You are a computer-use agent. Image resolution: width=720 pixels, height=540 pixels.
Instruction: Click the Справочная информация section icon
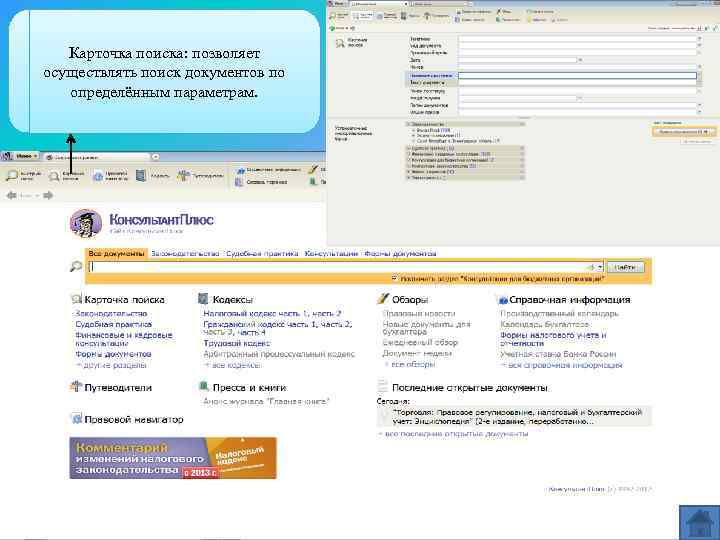503,300
